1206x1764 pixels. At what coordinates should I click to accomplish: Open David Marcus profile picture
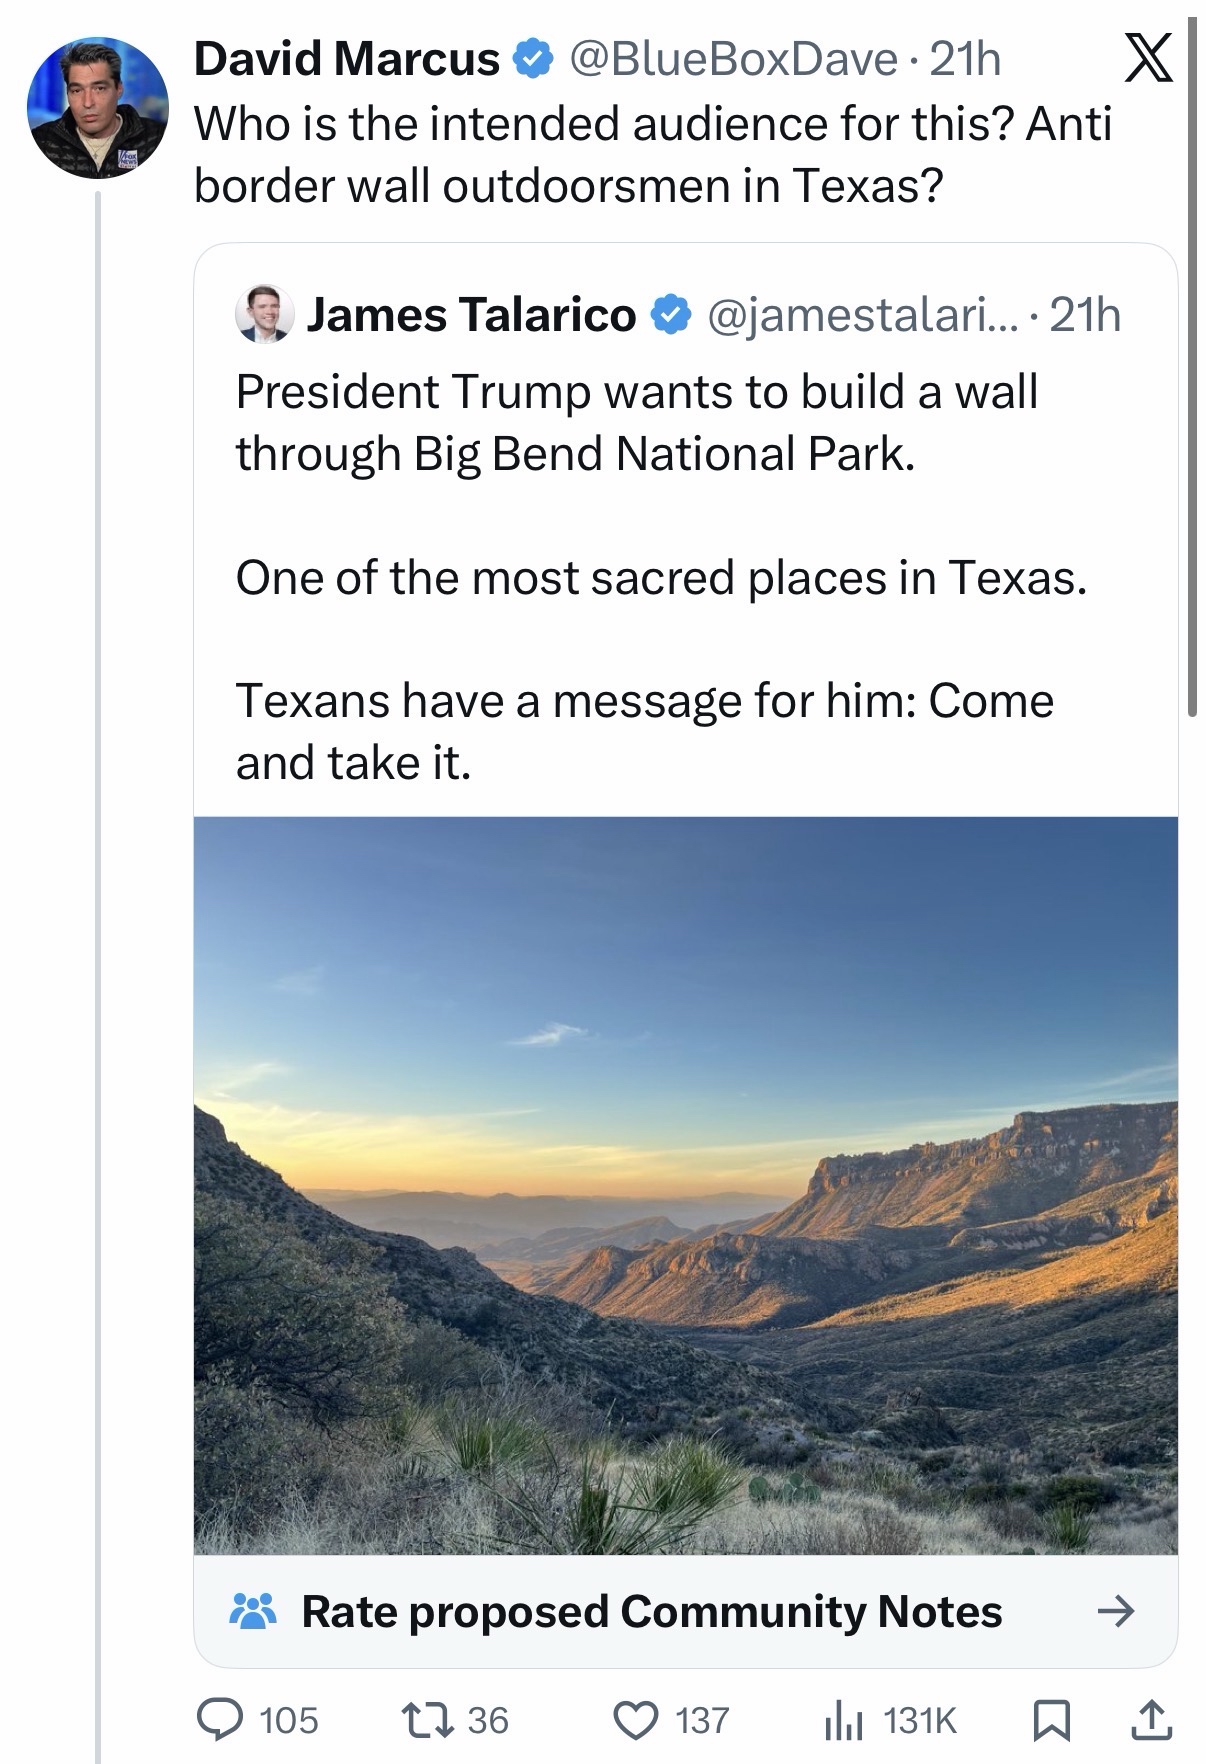97,108
